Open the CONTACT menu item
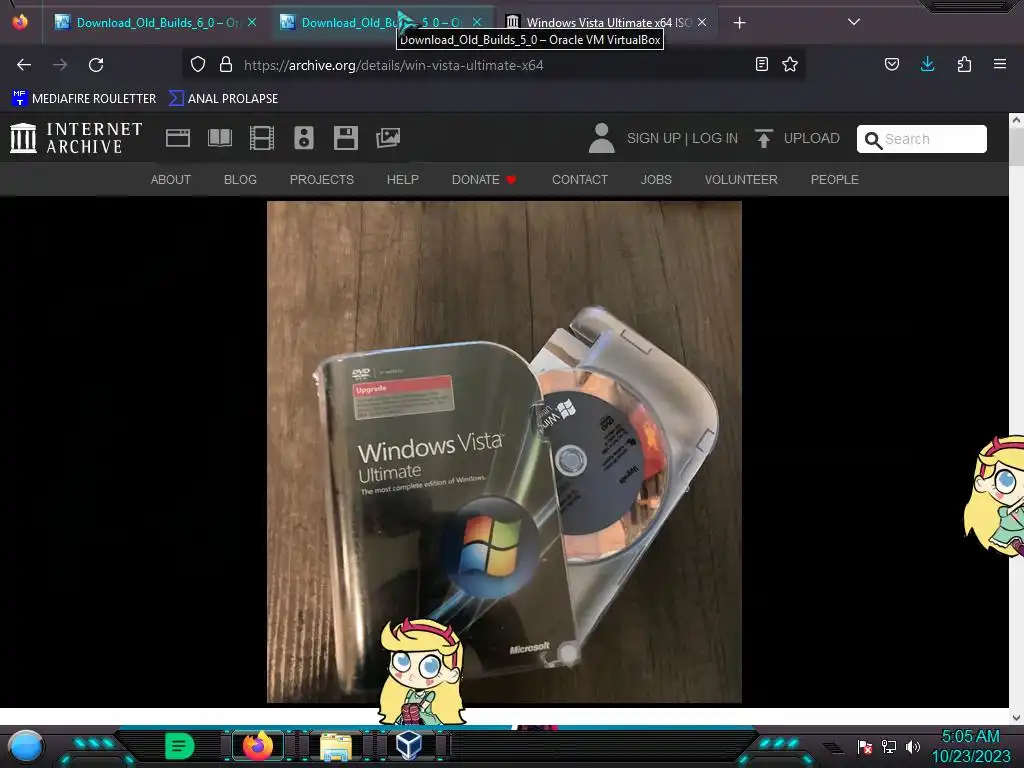This screenshot has width=1024, height=768. pos(580,180)
